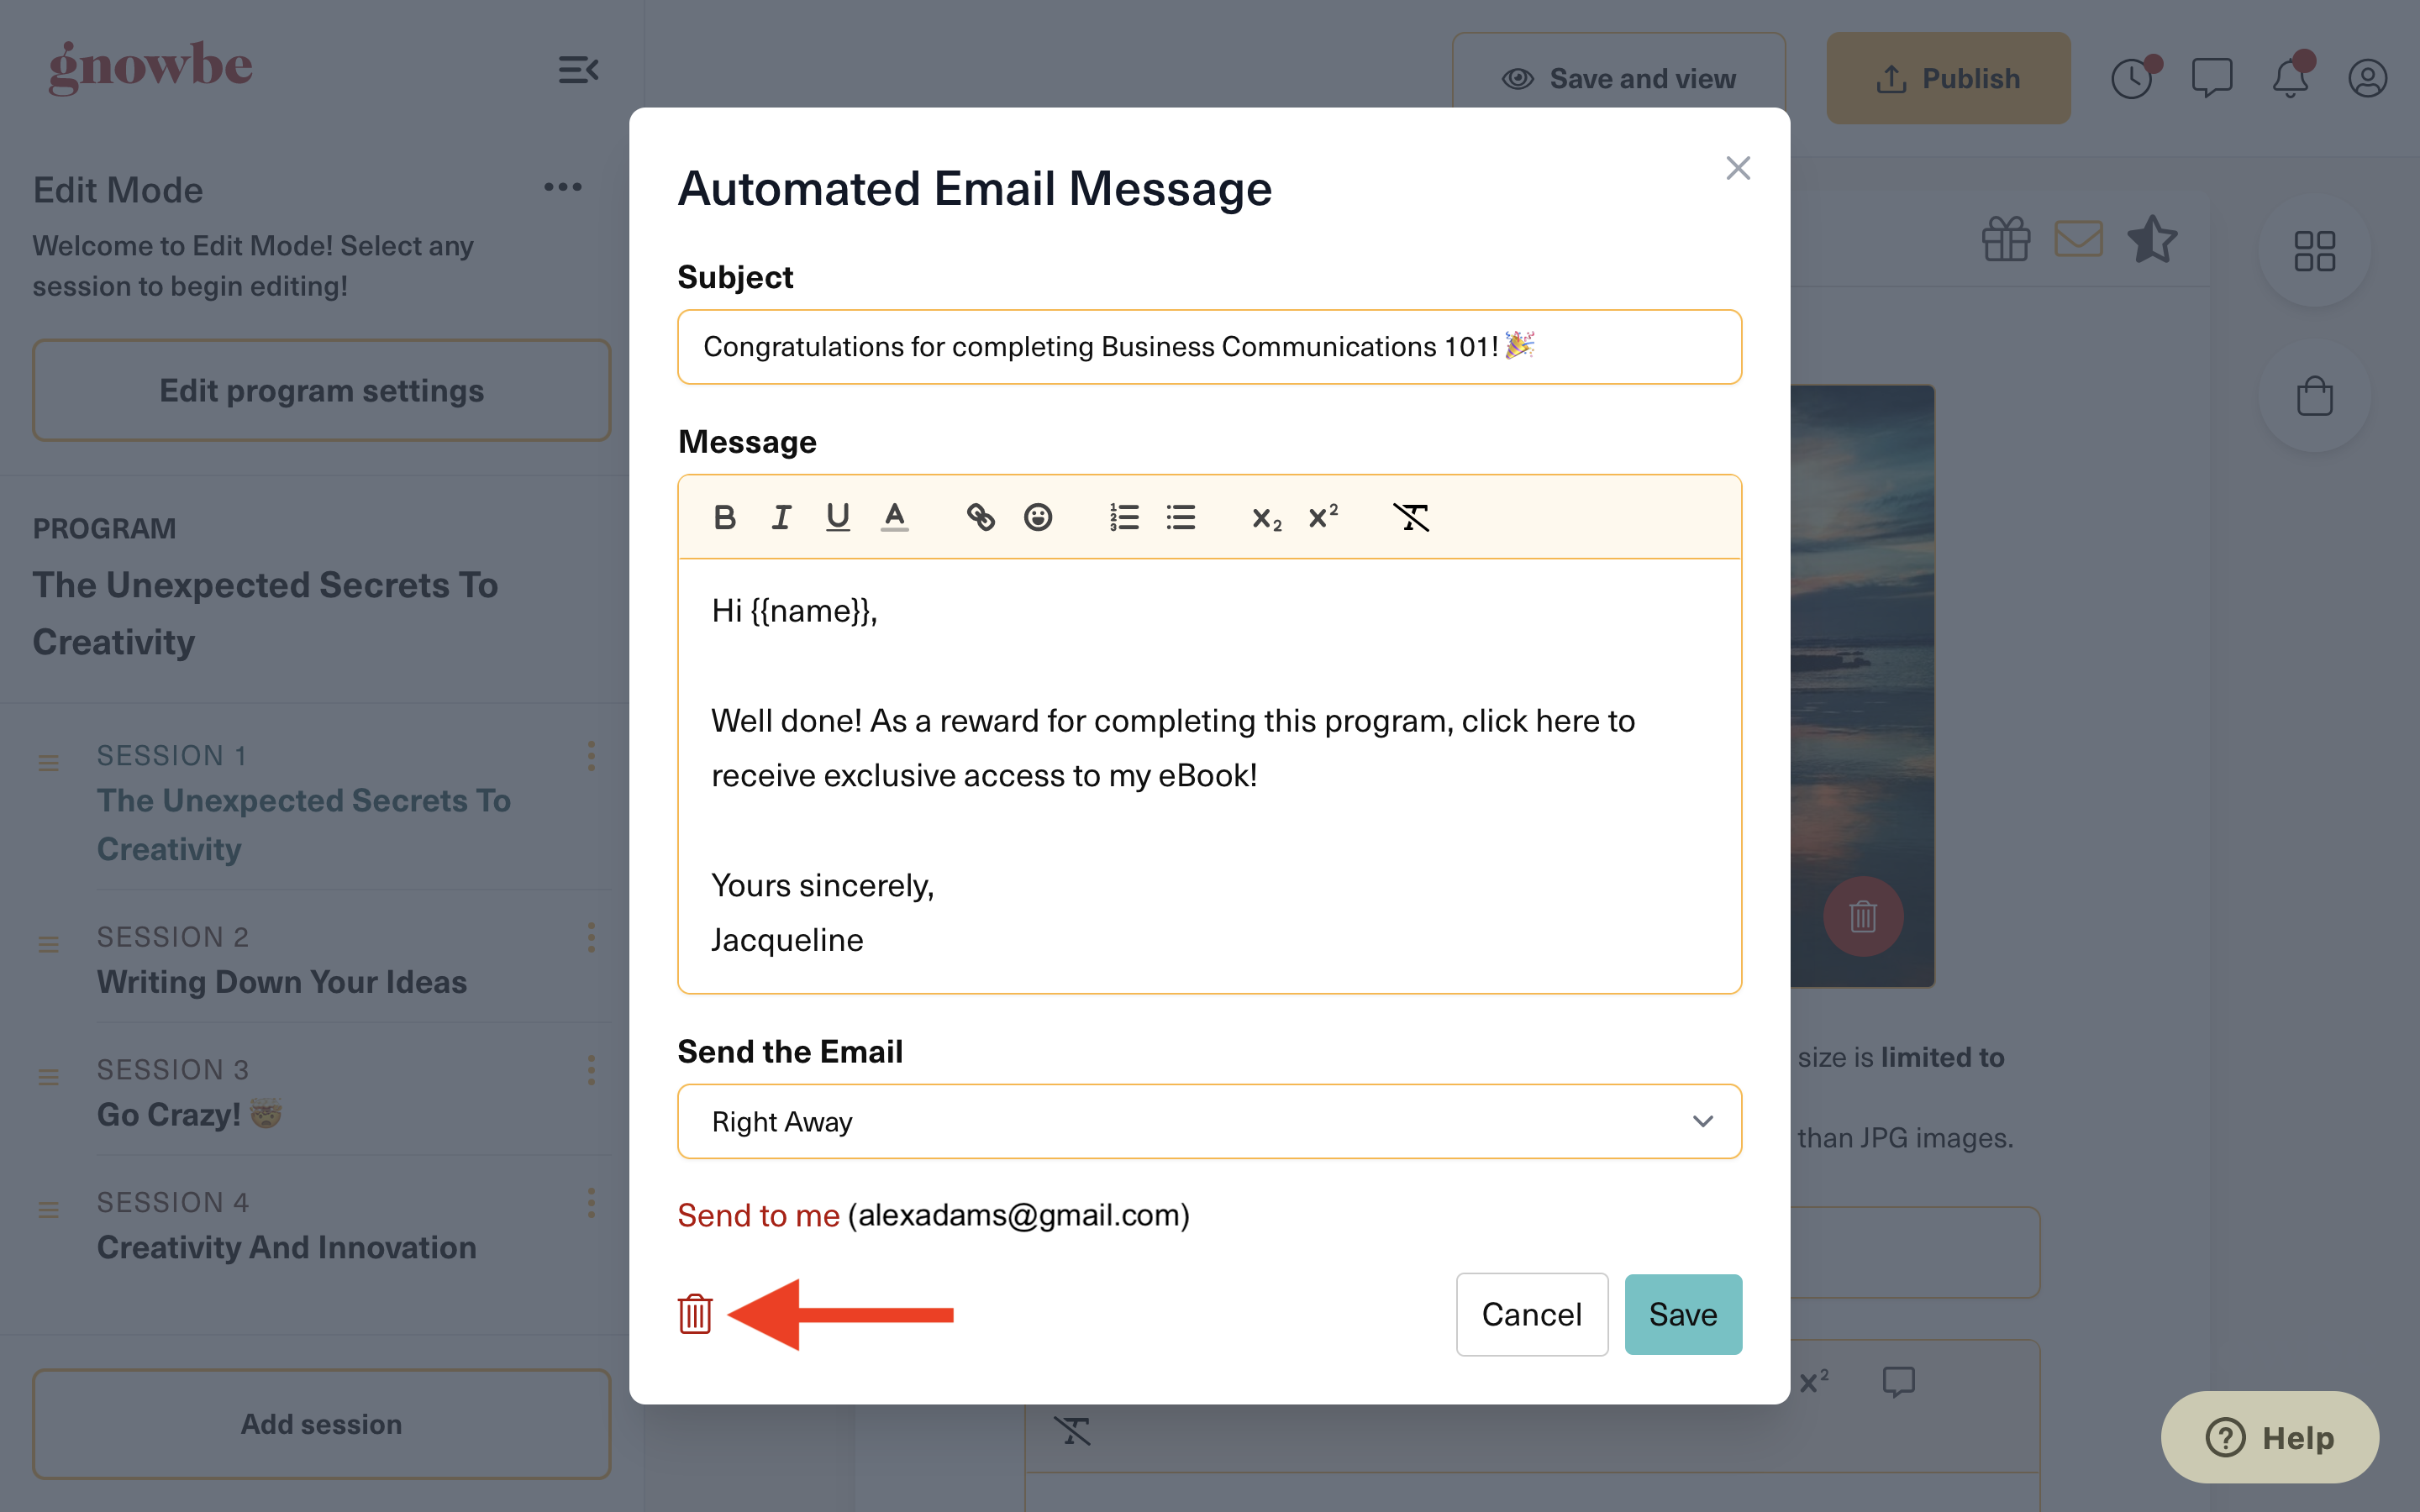2420x1512 pixels.
Task: Grab the Session 4 reorder handle
Action: point(48,1210)
